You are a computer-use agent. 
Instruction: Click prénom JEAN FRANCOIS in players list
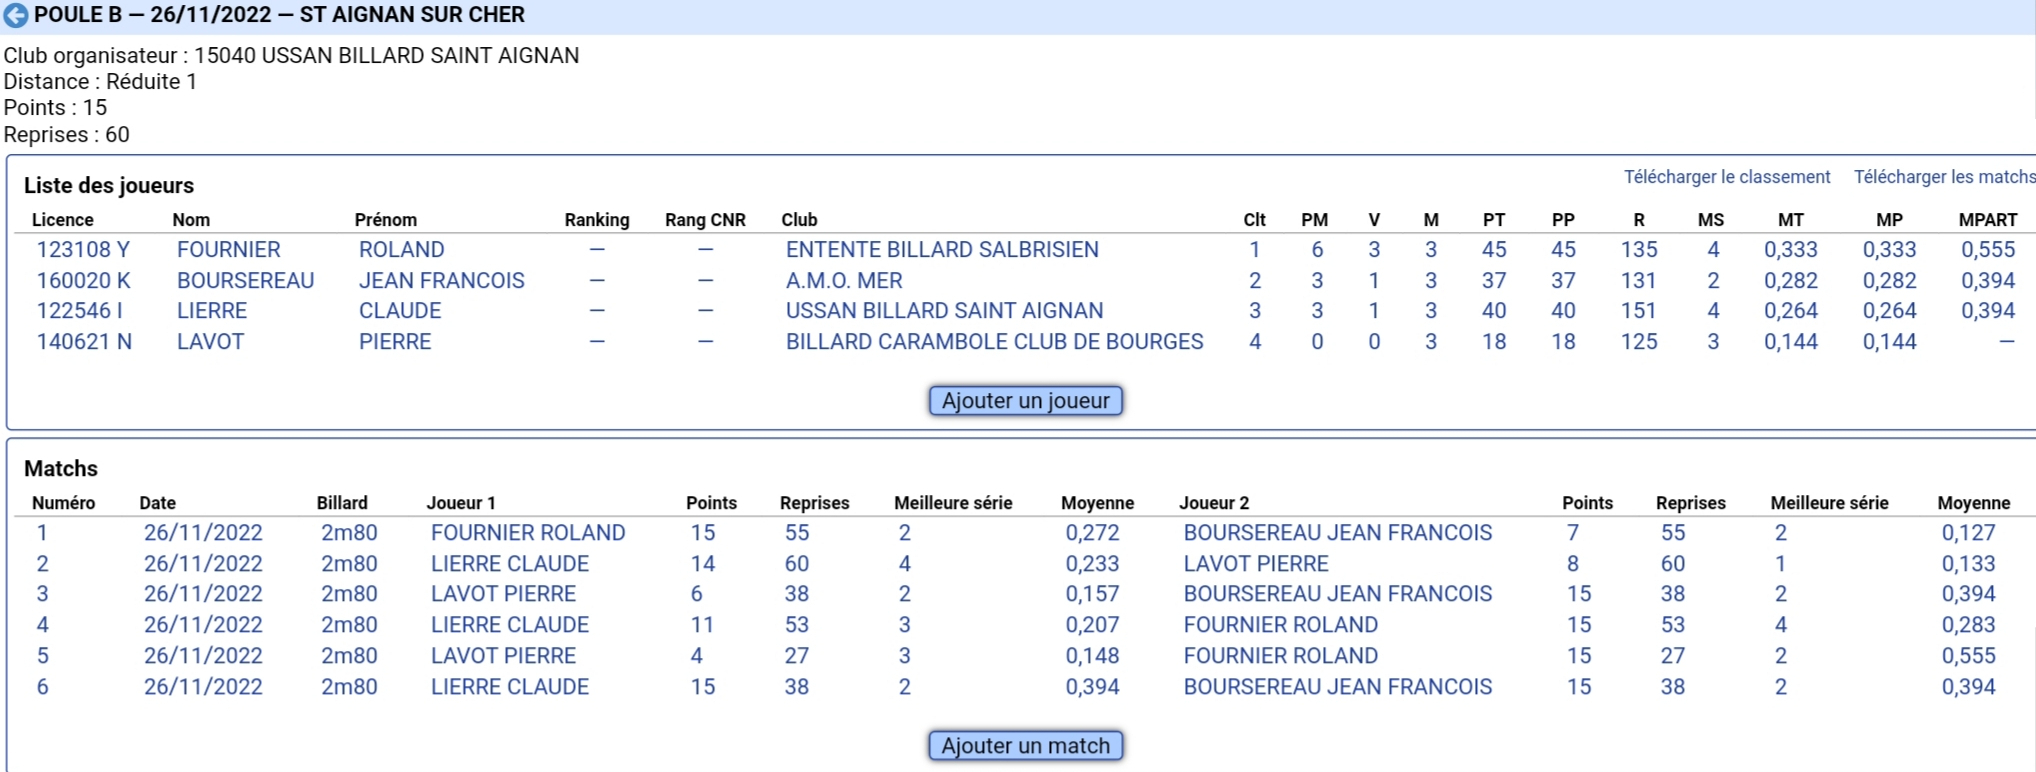coord(441,281)
